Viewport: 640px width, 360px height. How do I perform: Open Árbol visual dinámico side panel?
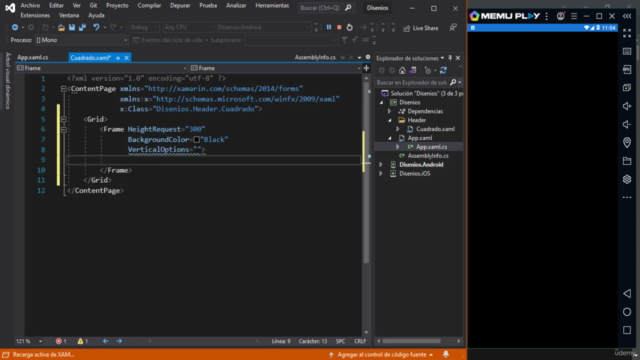pyautogui.click(x=8, y=81)
